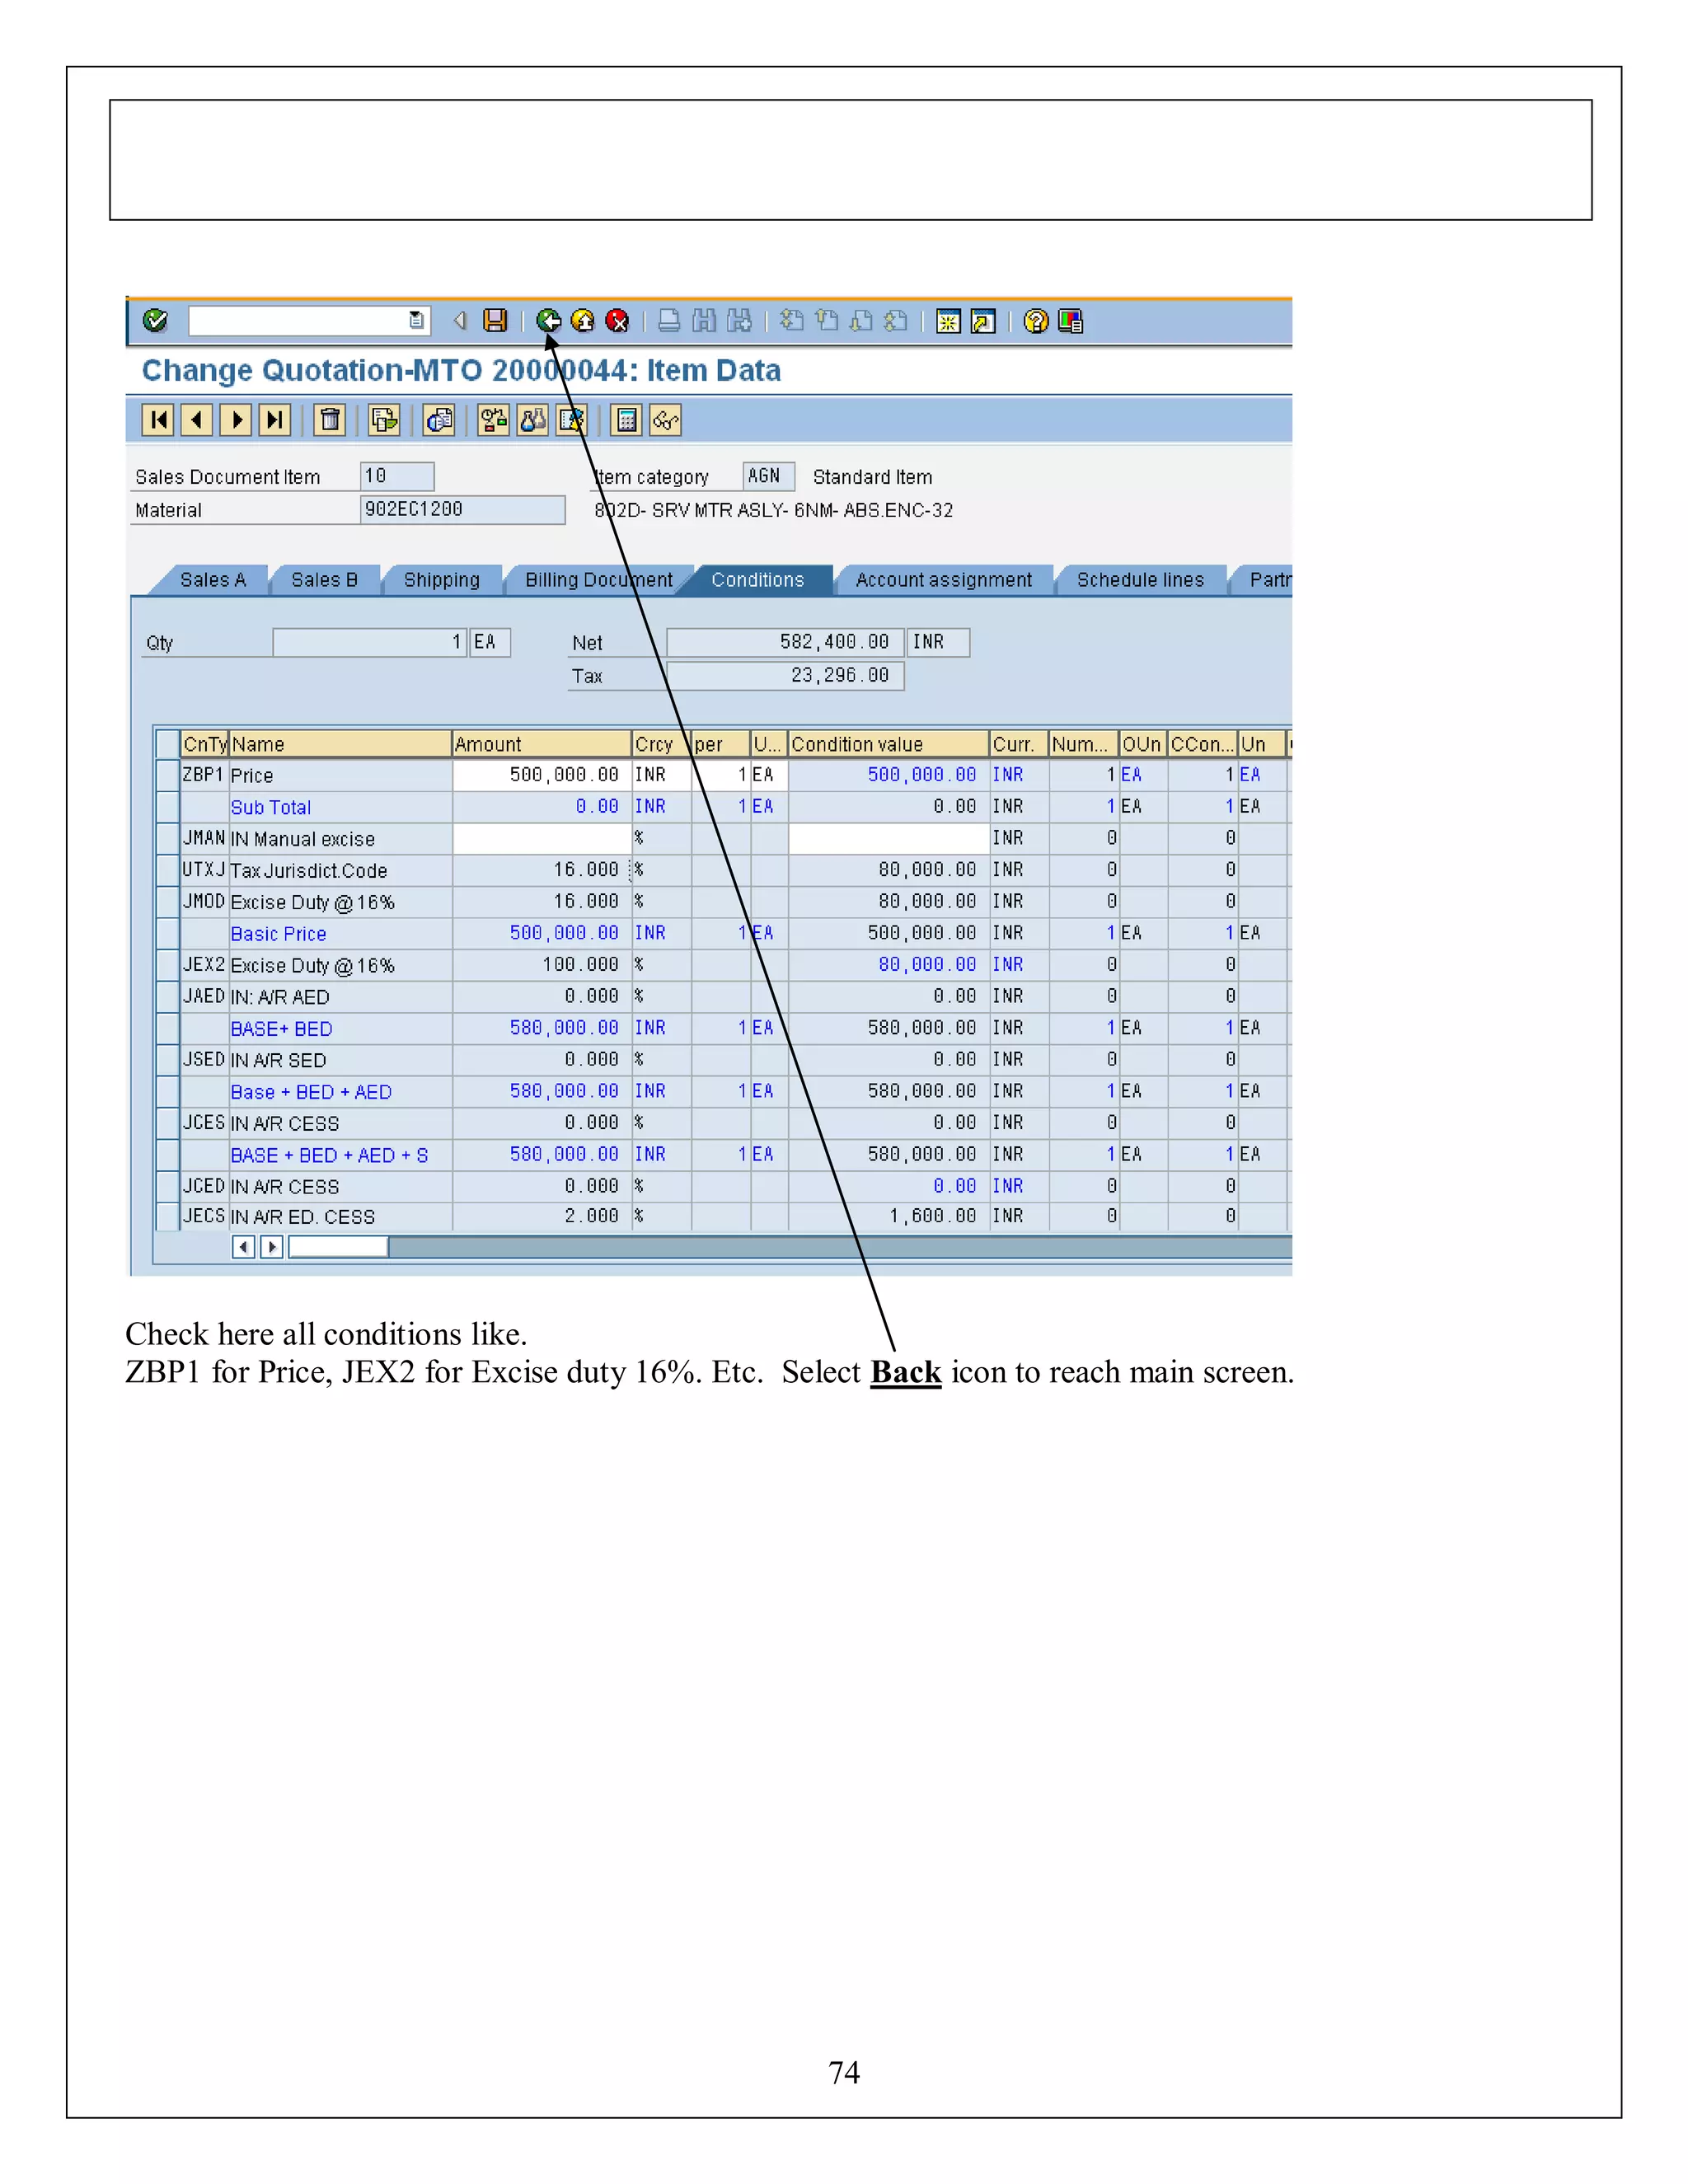The height and width of the screenshot is (2184, 1688).
Task: Switch to the Shipping tab
Action: (441, 580)
